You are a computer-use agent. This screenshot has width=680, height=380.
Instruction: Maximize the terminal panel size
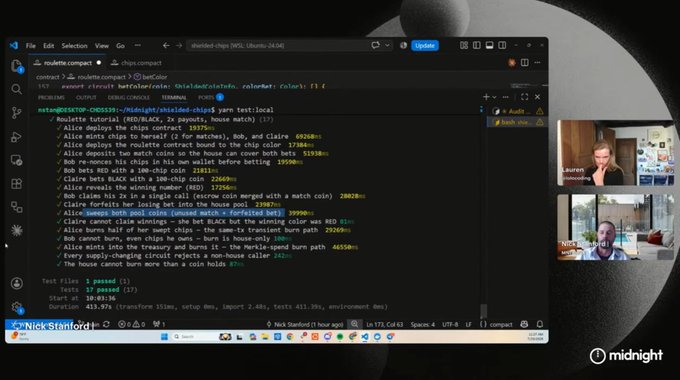point(525,97)
